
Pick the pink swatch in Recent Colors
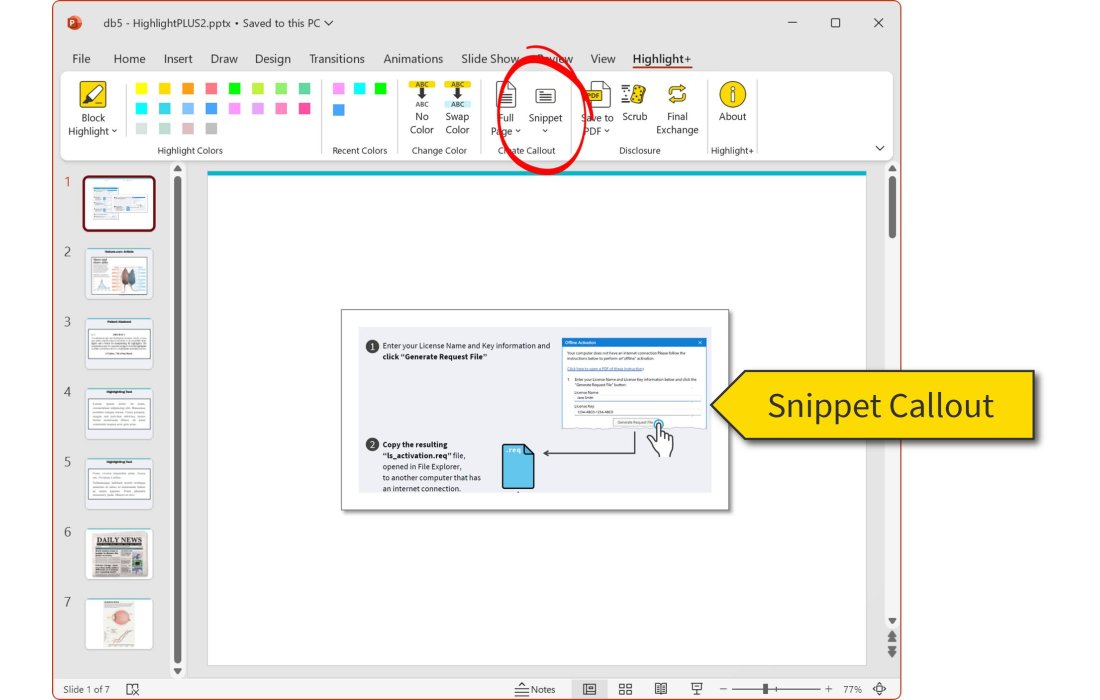pyautogui.click(x=339, y=88)
